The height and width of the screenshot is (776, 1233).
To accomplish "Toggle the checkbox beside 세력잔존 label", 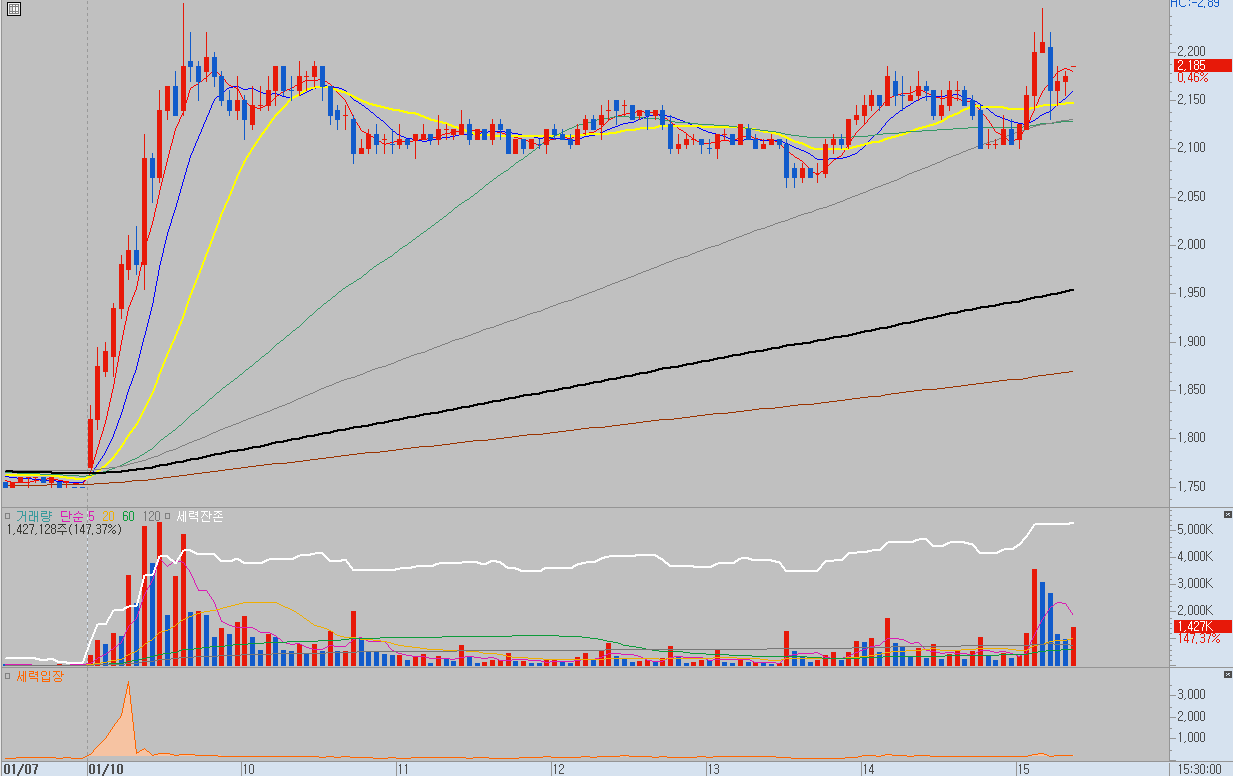I will click(x=169, y=516).
